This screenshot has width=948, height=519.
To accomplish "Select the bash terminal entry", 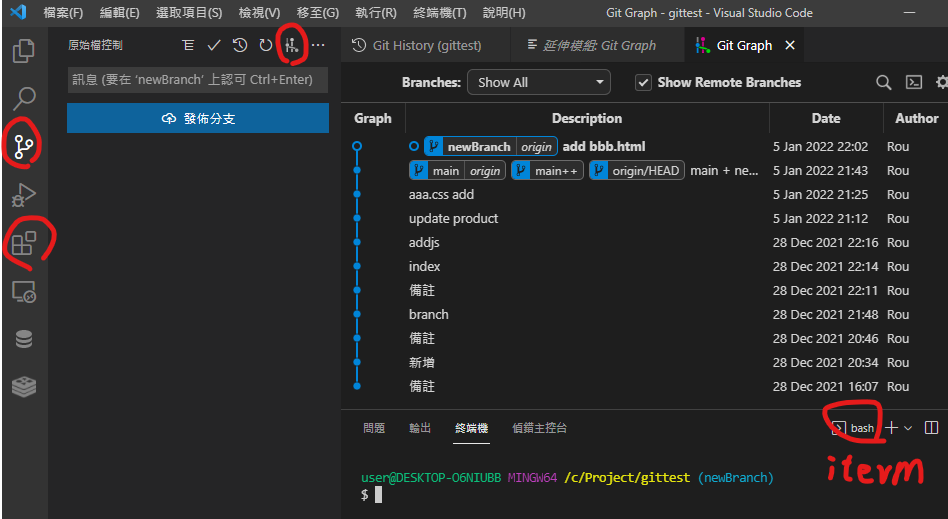I will (x=853, y=428).
